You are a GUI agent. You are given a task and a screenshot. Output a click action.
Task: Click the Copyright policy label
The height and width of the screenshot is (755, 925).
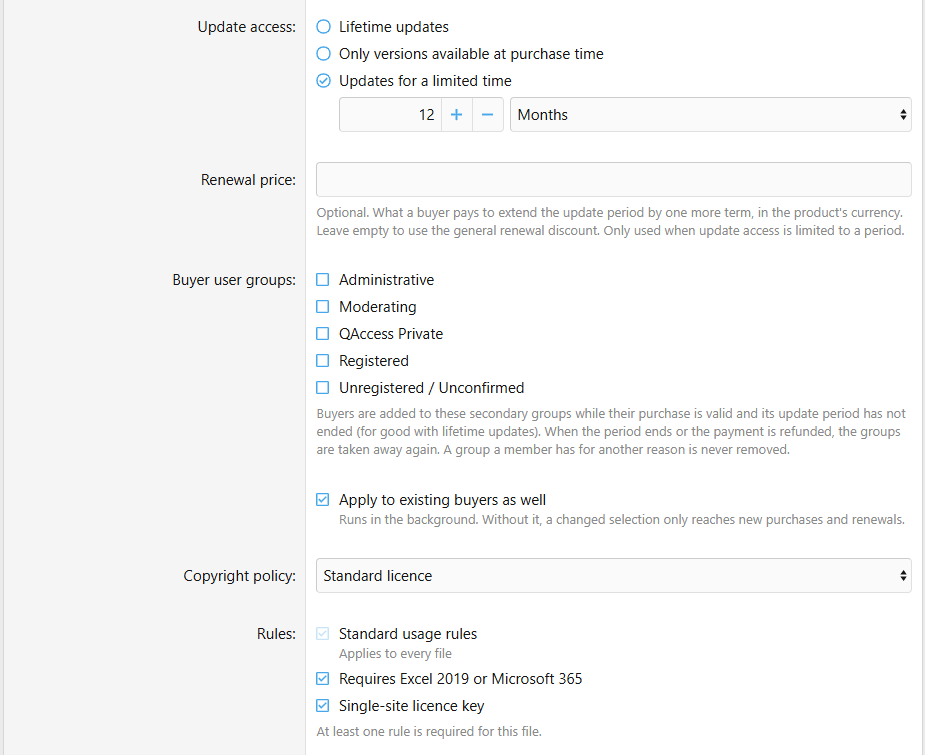click(240, 576)
